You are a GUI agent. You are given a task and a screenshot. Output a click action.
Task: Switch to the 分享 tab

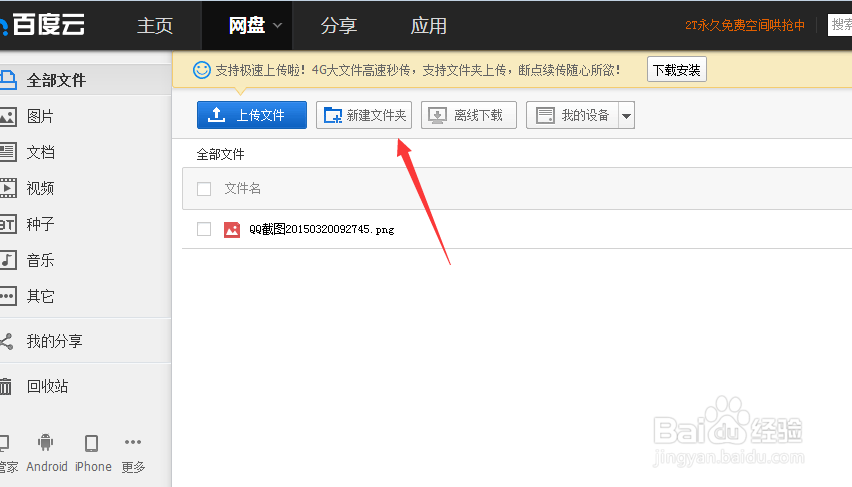coord(339,26)
